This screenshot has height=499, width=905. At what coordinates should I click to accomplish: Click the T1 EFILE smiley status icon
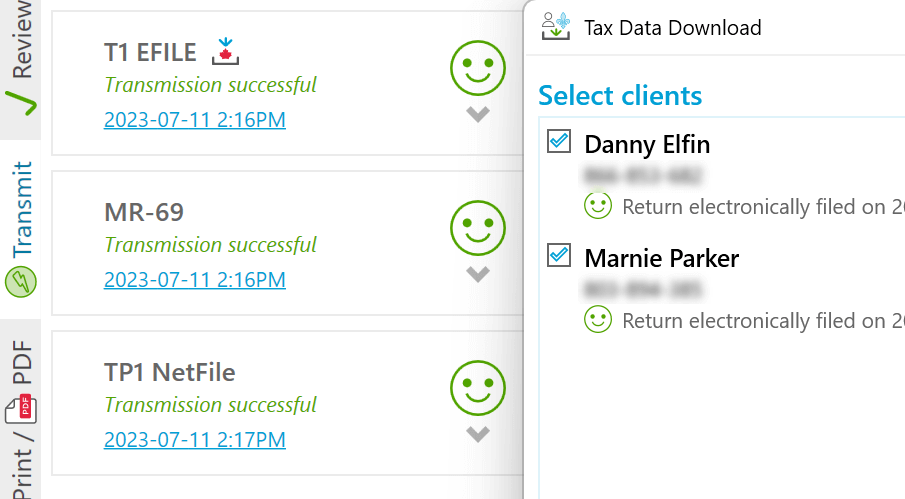478,68
